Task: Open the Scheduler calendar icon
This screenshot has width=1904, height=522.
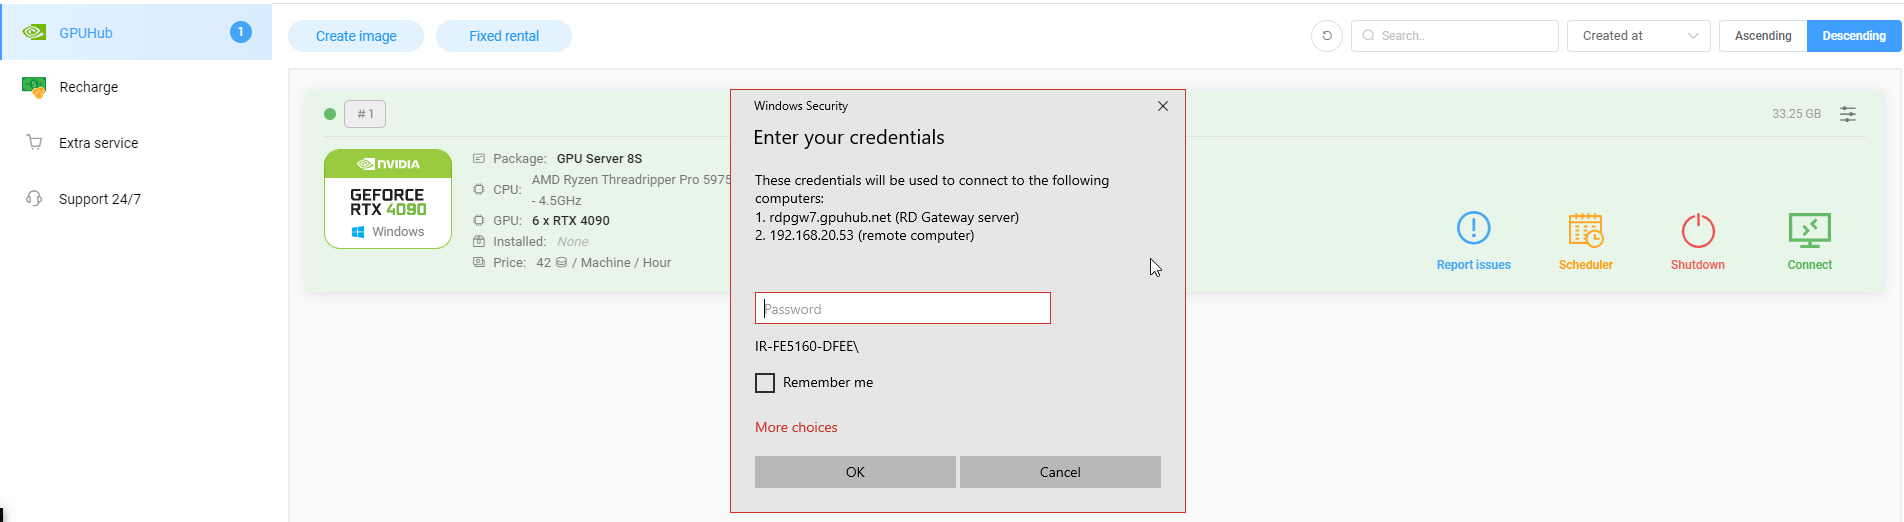Action: click(x=1585, y=229)
